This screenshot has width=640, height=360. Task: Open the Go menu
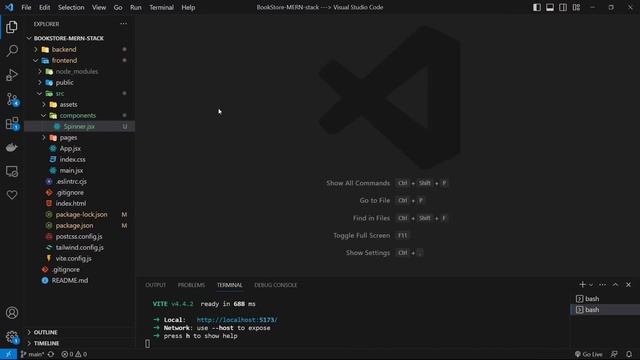click(118, 7)
